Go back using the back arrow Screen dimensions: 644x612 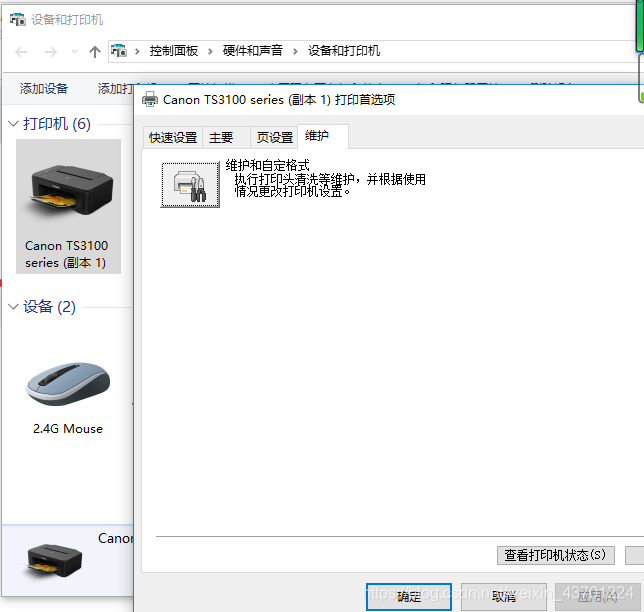point(21,52)
